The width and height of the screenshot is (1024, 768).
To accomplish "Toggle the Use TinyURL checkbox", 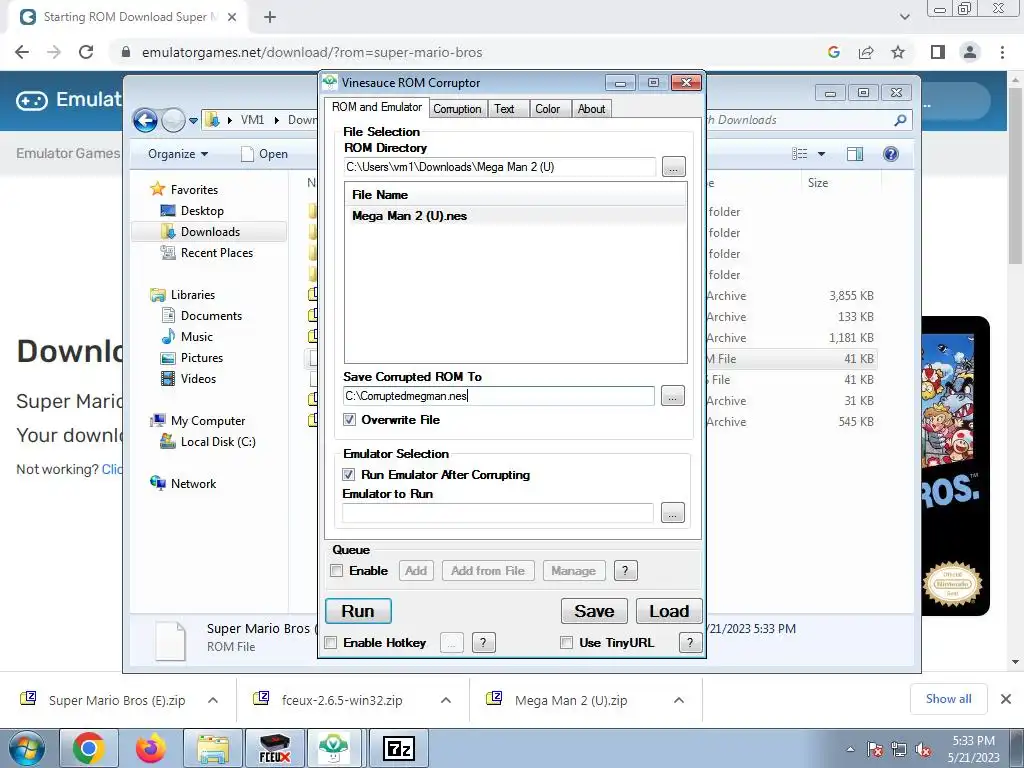I will 567,643.
